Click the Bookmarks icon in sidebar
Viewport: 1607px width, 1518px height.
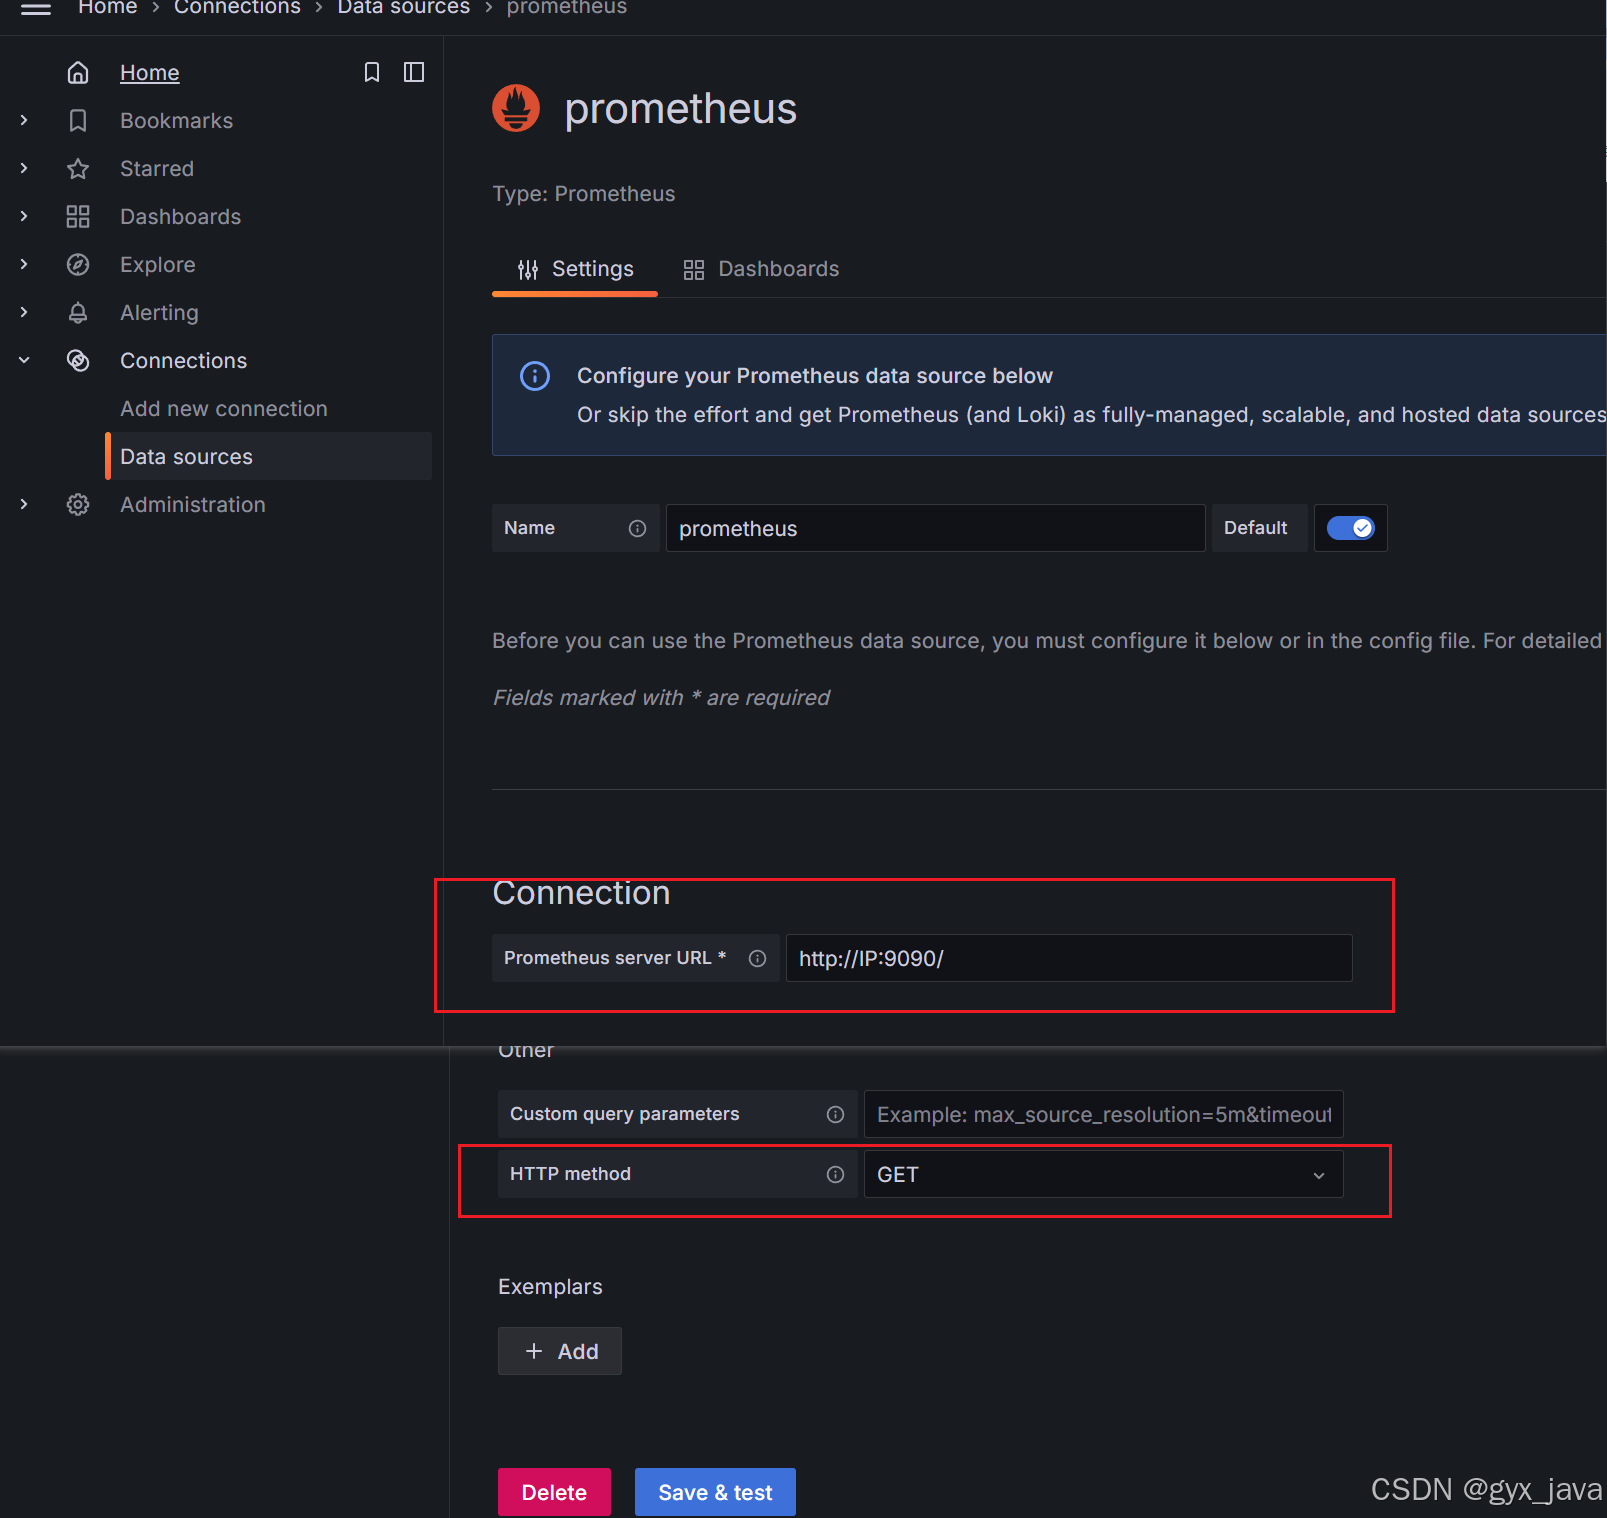pyautogui.click(x=78, y=121)
